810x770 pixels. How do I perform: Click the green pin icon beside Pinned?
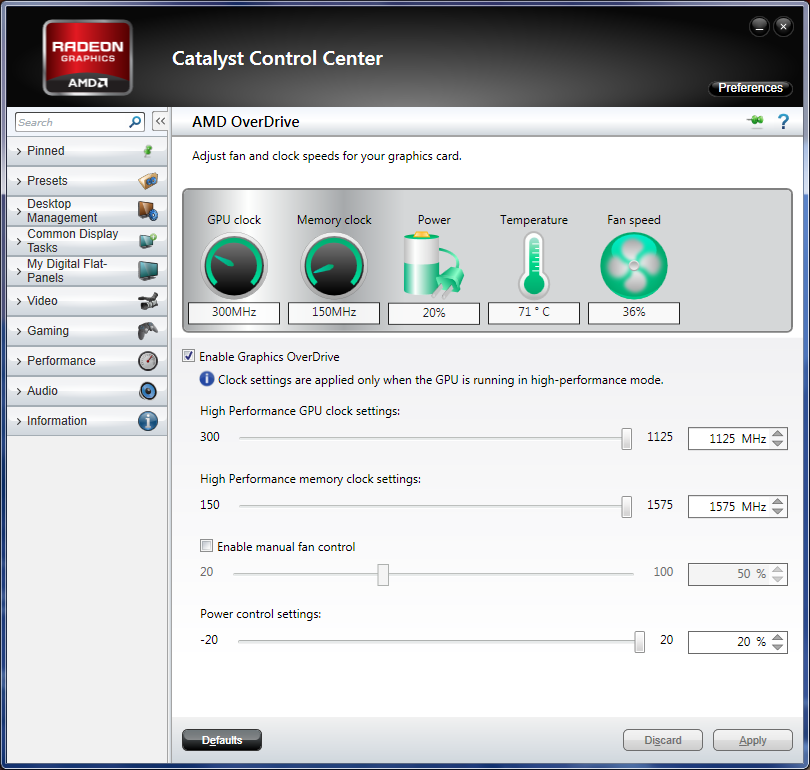148,150
